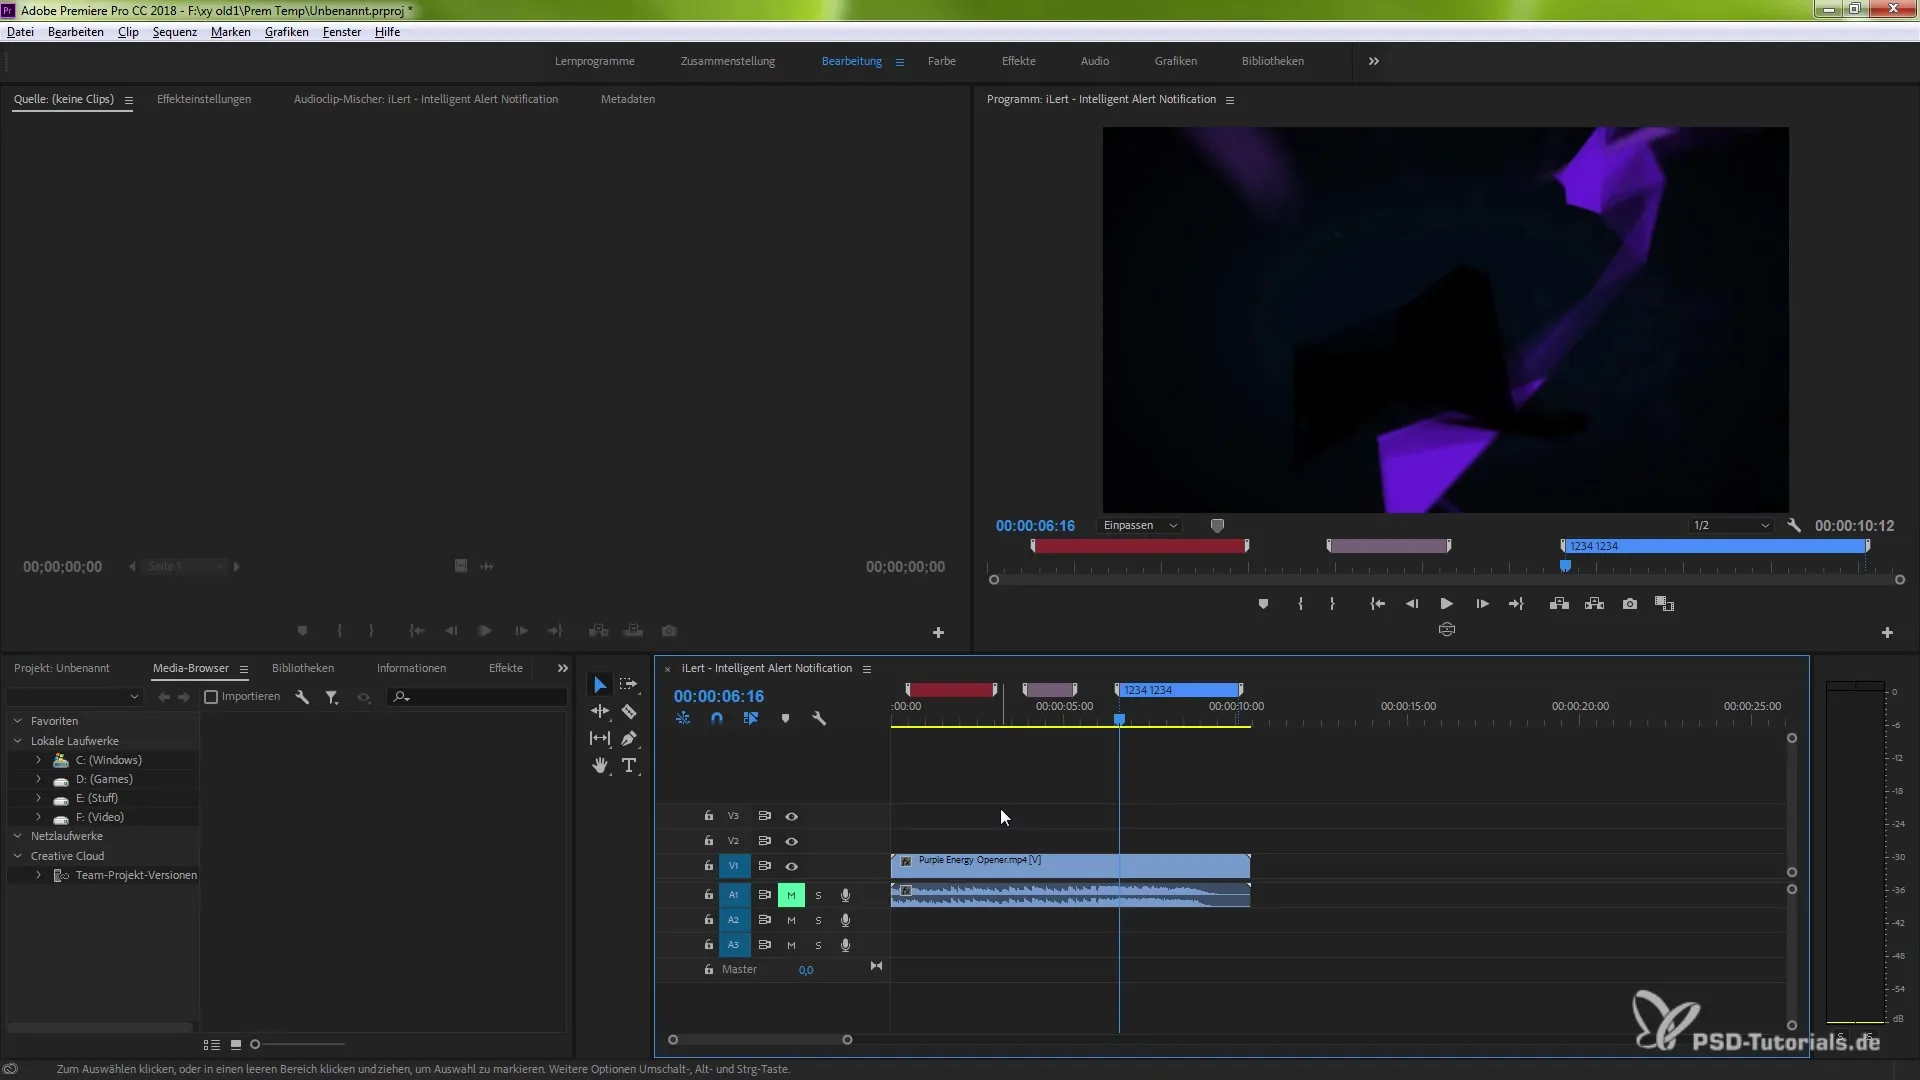1920x1080 pixels.
Task: Expand Team-Projekt-Versionen node
Action: click(x=38, y=875)
